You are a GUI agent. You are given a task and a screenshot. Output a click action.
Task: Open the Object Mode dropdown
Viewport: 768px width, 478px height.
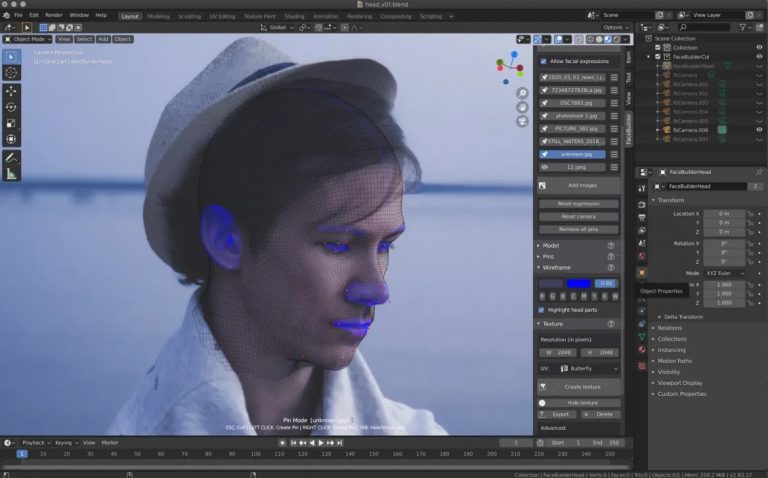pyautogui.click(x=27, y=39)
